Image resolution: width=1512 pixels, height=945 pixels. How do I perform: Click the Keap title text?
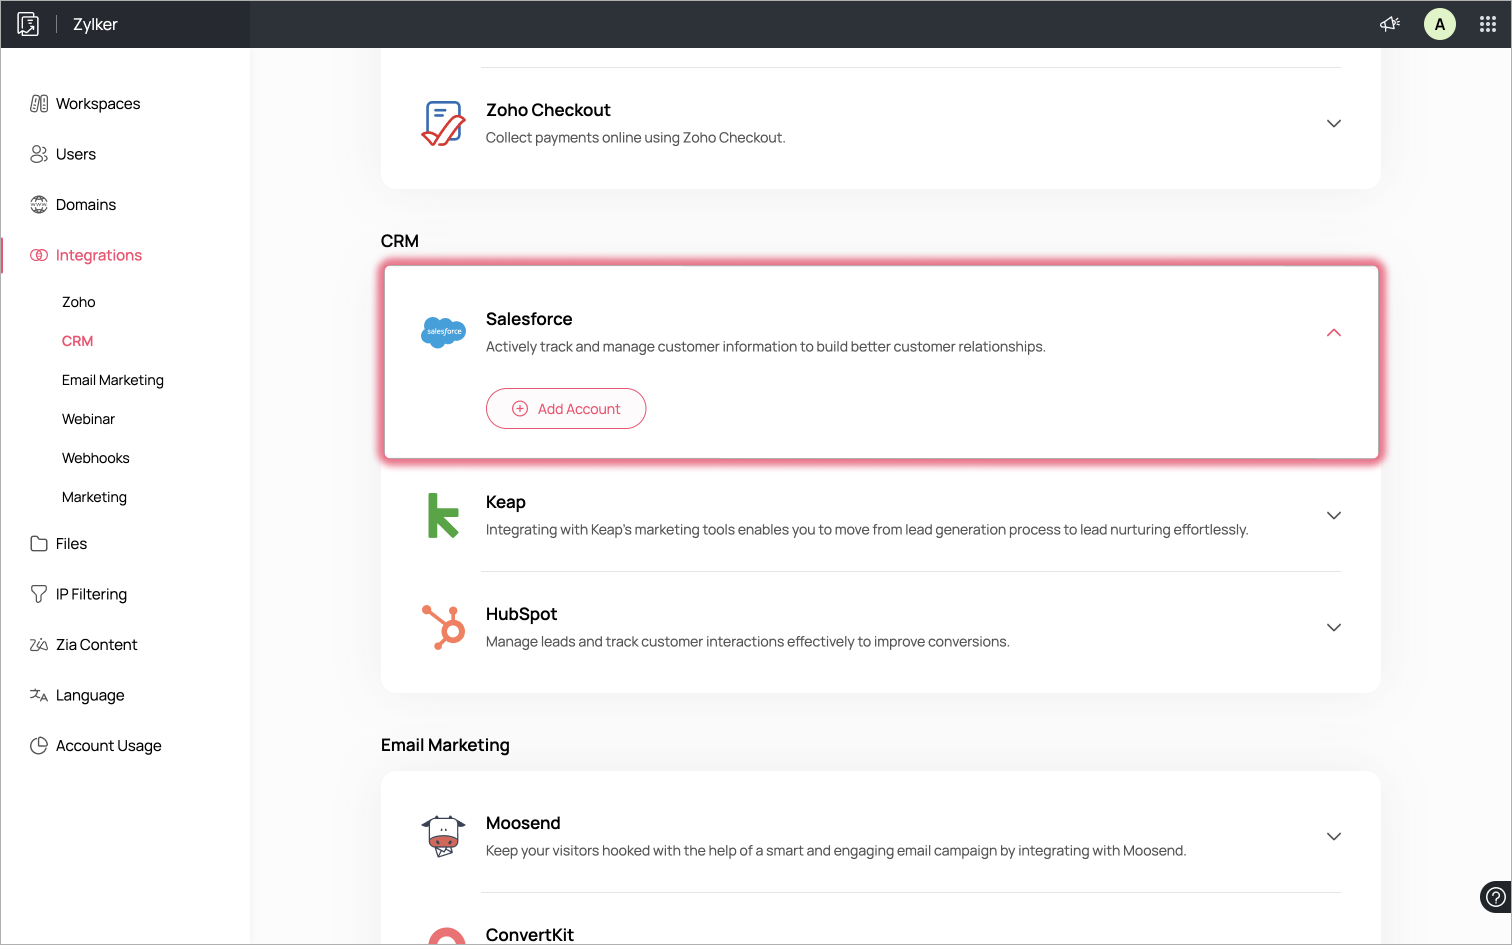coord(506,502)
